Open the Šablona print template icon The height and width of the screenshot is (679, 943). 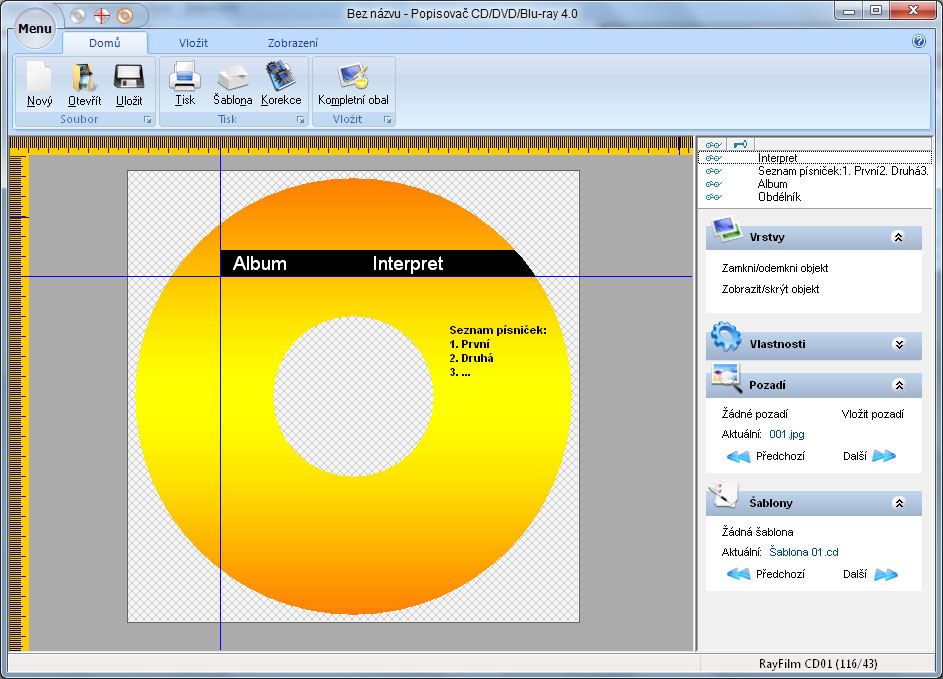click(x=233, y=78)
